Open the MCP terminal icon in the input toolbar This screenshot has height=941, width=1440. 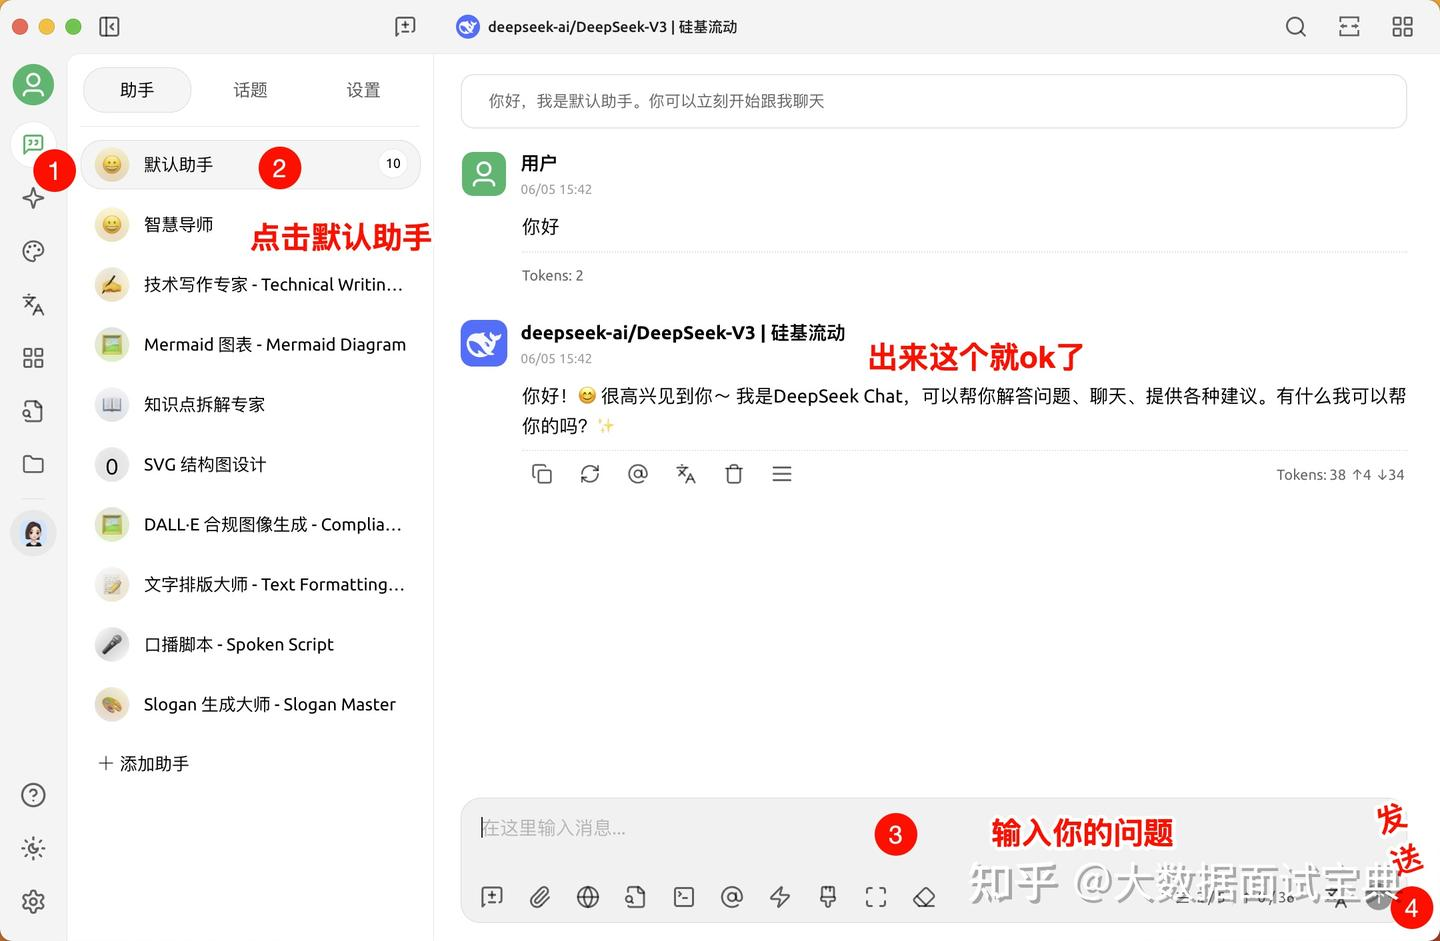click(684, 897)
